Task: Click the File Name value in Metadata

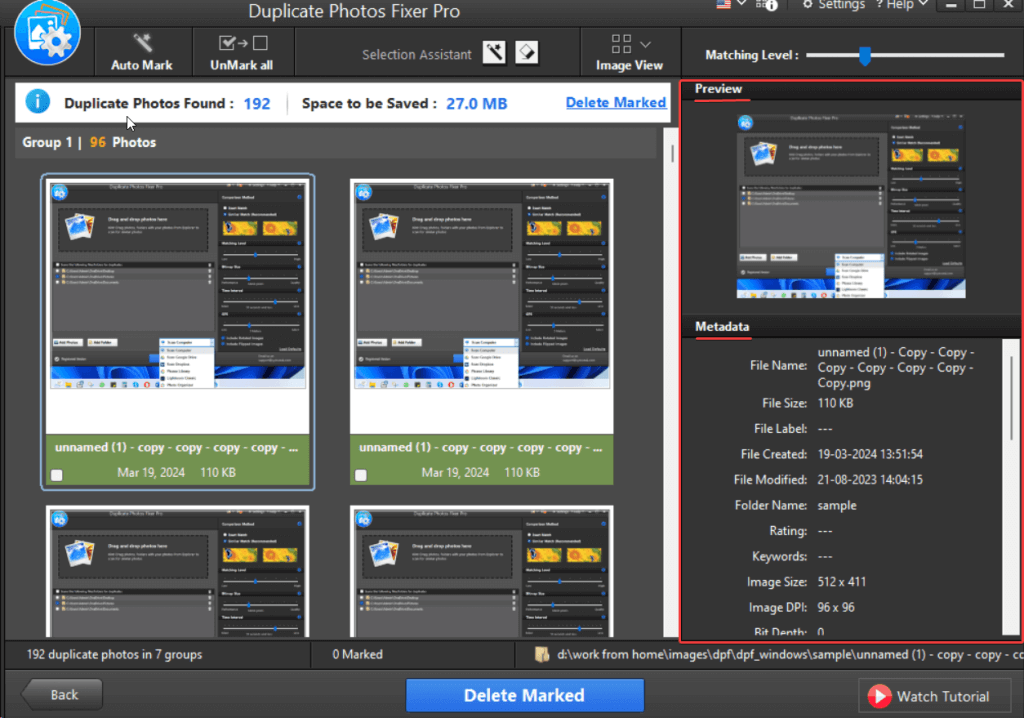Action: tap(896, 367)
